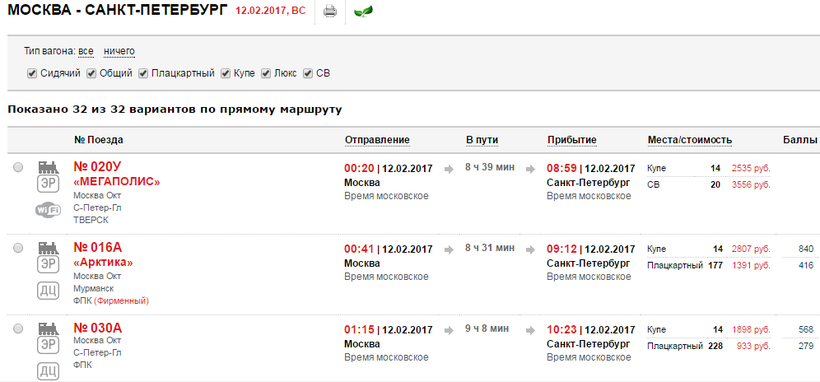
Task: Click the Wi-Fi icon for train 020У
Action: pyautogui.click(x=48, y=210)
